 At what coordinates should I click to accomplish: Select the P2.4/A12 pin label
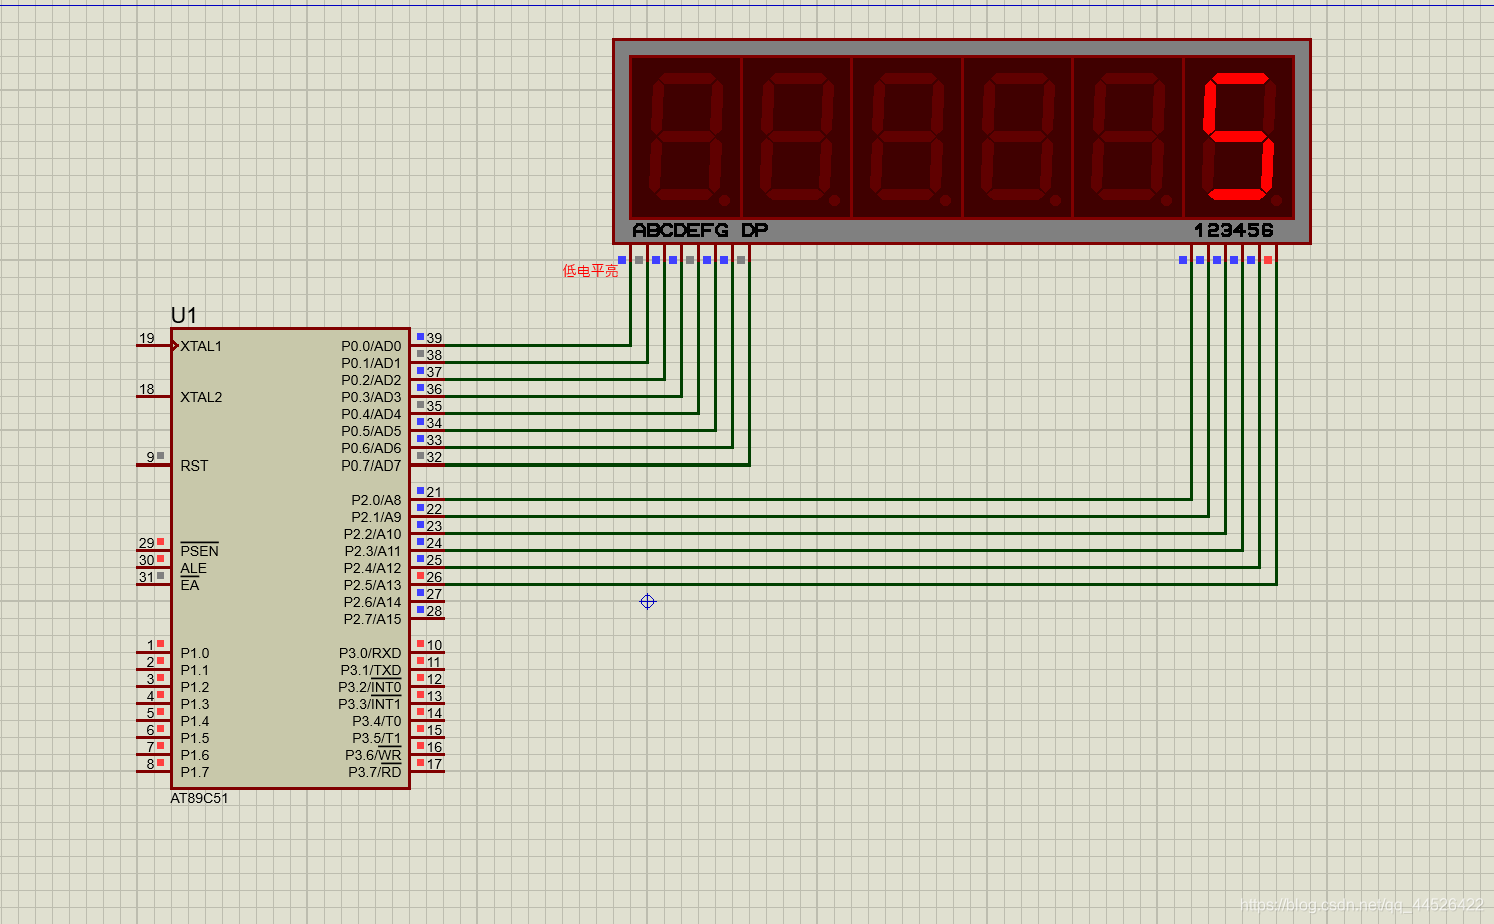coord(372,568)
